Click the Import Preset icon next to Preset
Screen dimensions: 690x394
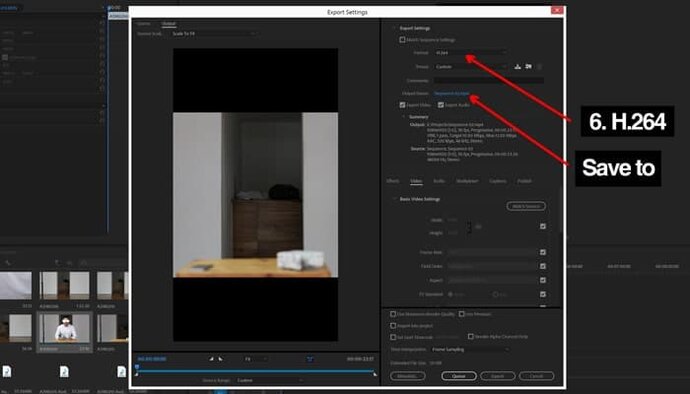coord(529,66)
